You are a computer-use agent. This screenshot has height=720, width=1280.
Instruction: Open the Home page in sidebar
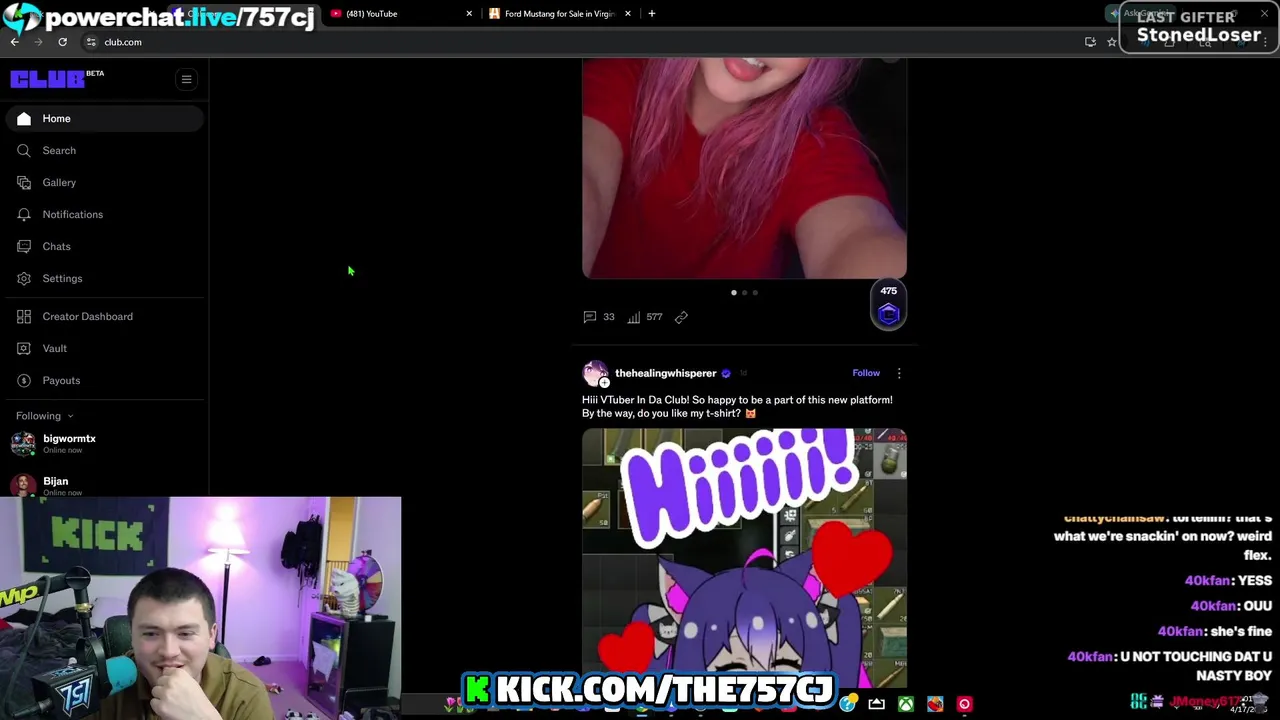[x=104, y=118]
